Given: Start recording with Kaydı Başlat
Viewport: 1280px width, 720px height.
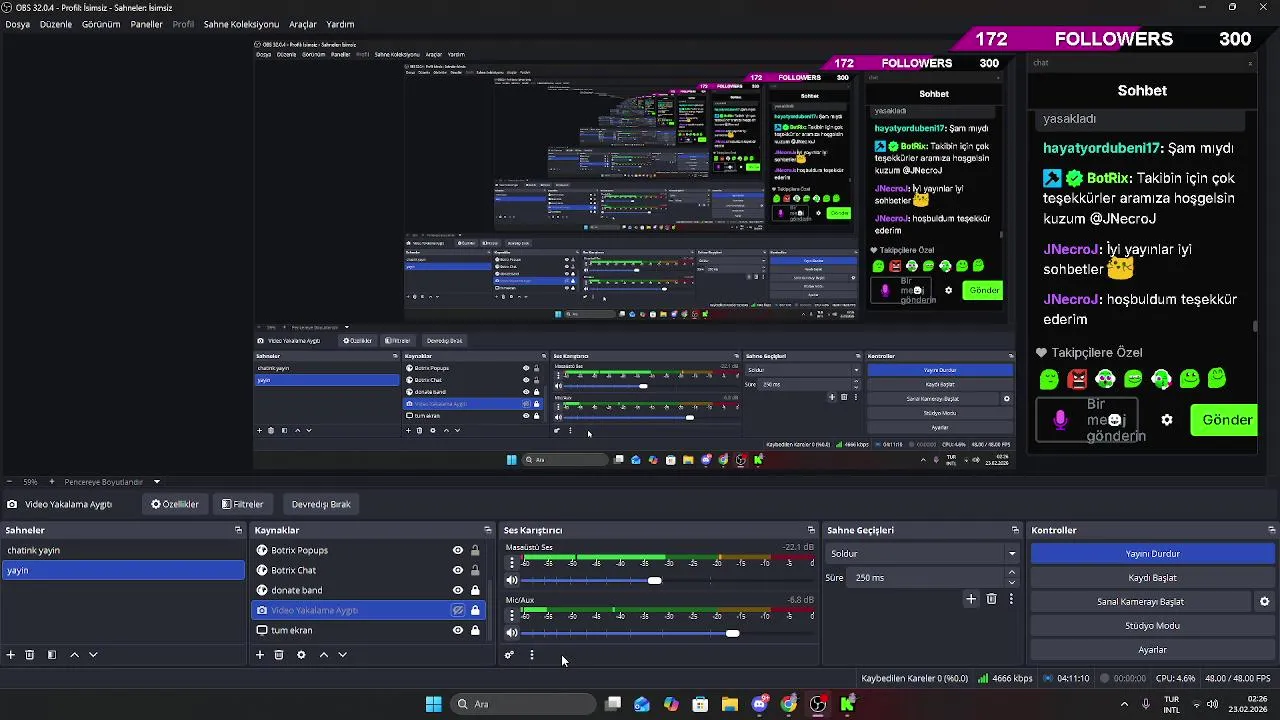Looking at the screenshot, I should coord(1152,578).
